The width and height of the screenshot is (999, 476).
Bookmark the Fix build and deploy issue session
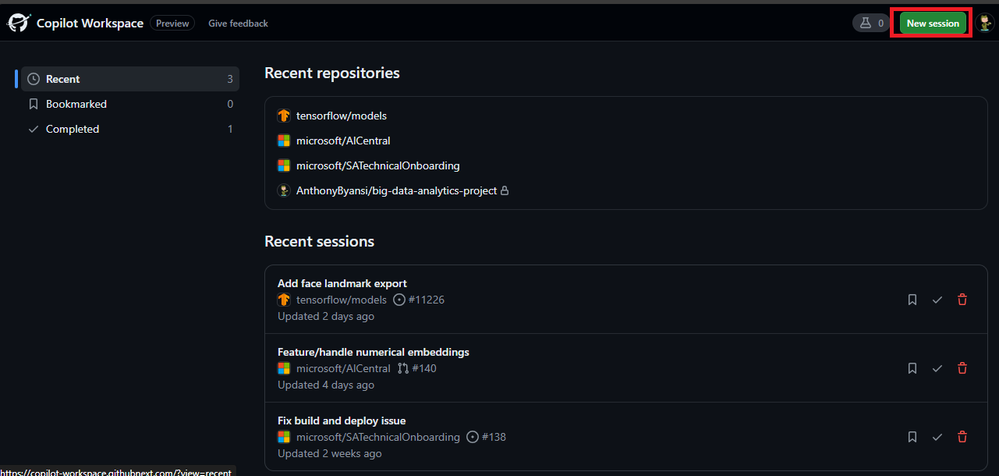912,436
